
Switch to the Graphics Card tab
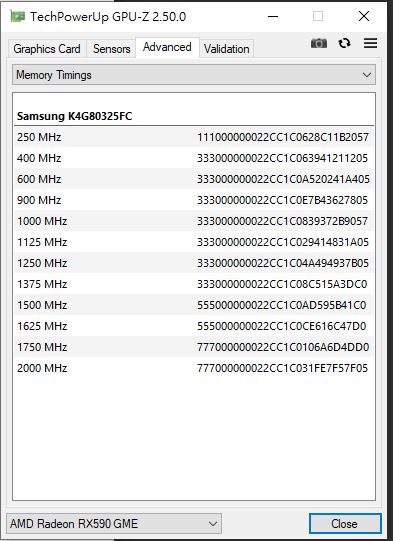click(47, 49)
